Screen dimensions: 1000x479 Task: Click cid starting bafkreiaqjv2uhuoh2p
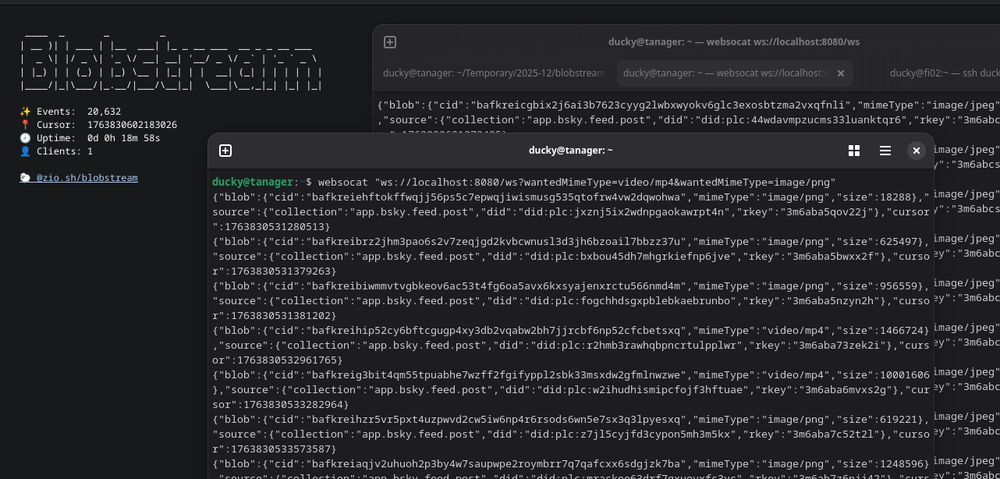tap(498, 464)
